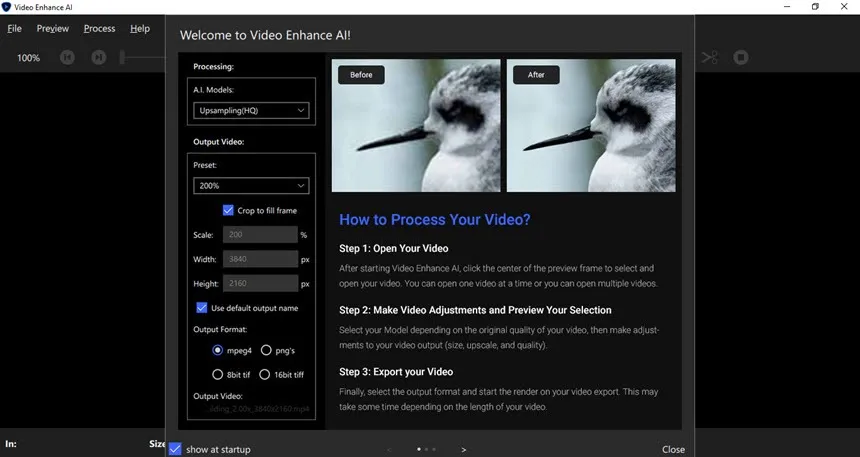Open the Help menu
The width and height of the screenshot is (860, 457).
pyautogui.click(x=140, y=29)
